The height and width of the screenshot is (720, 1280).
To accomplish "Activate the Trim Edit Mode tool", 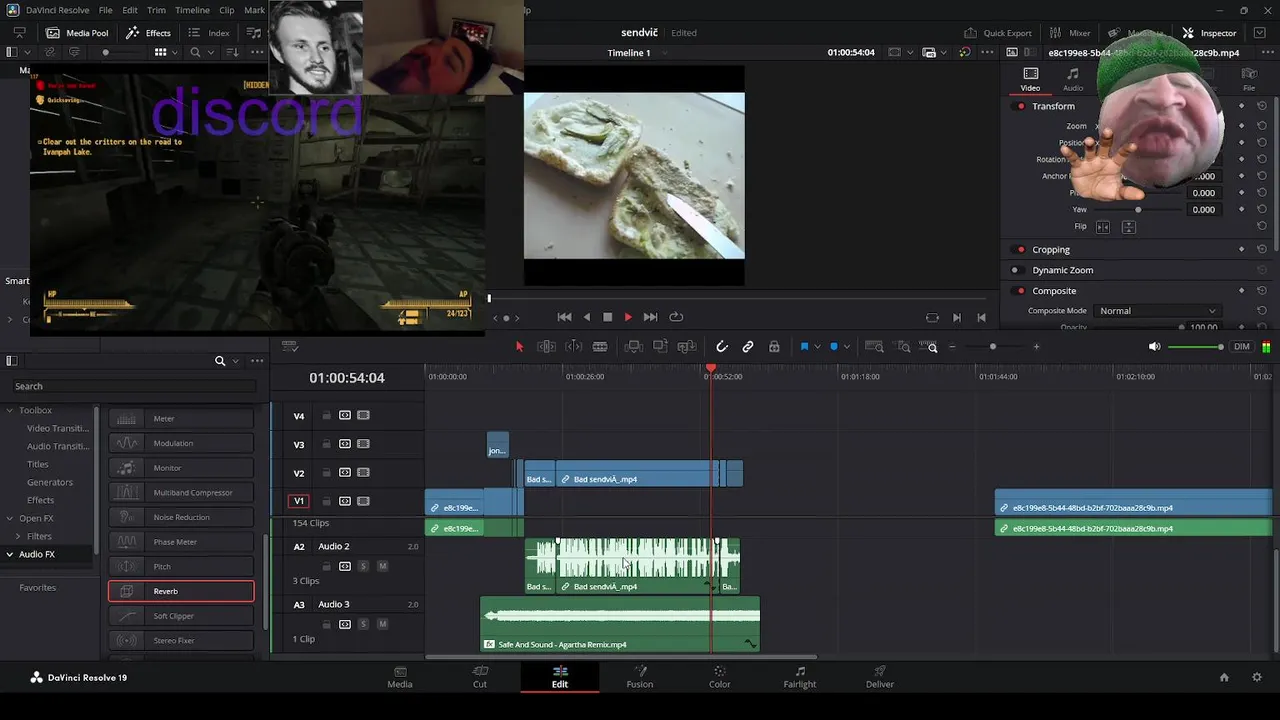I will tap(547, 347).
